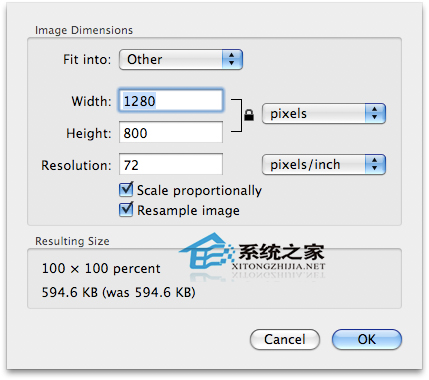429x380 pixels.
Task: Click the arrows on pixels/inch popup
Action: pyautogui.click(x=375, y=164)
